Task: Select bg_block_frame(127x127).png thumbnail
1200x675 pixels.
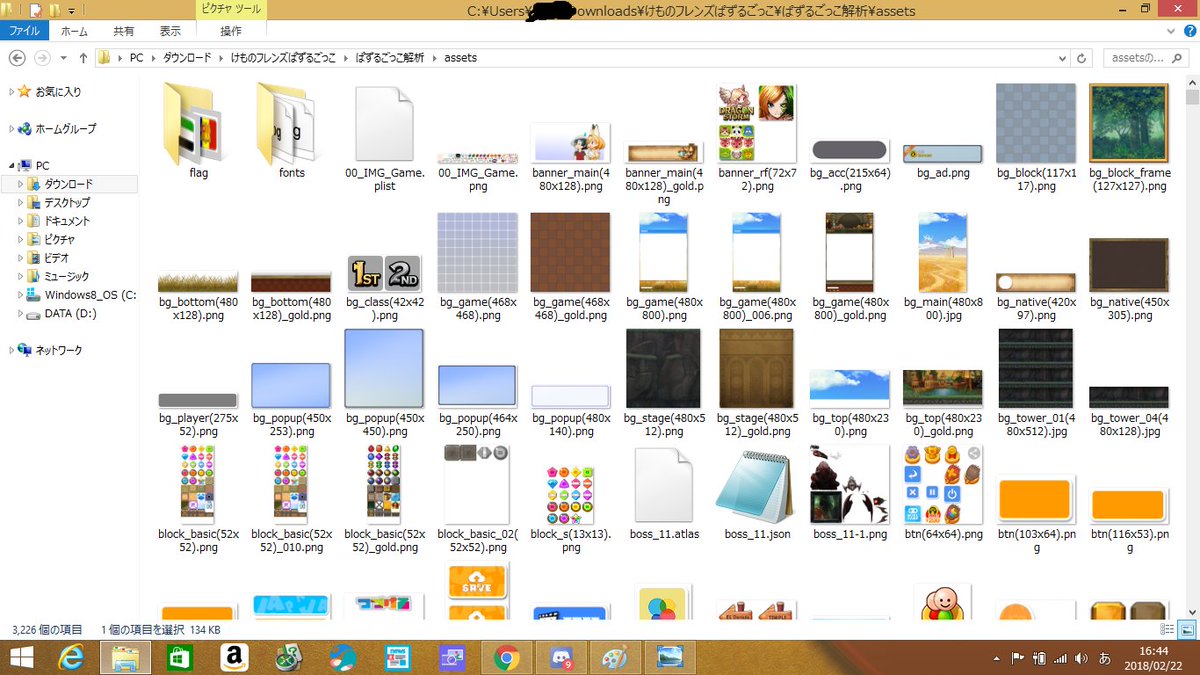Action: pyautogui.click(x=1129, y=123)
